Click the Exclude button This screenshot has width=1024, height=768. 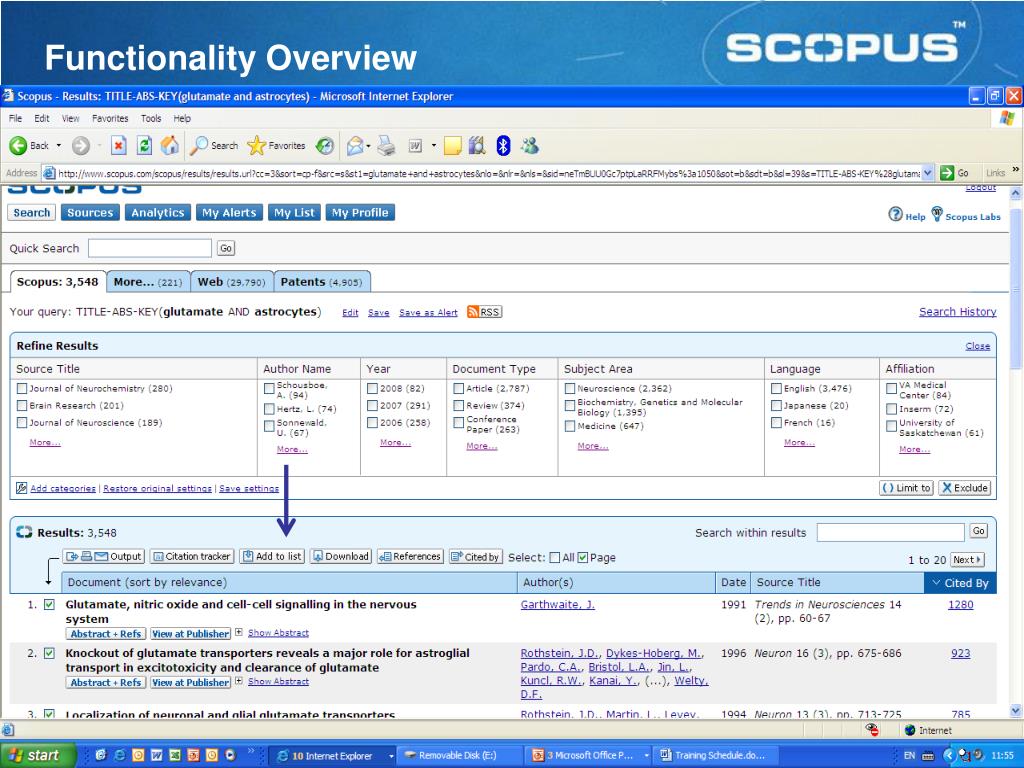tap(965, 488)
